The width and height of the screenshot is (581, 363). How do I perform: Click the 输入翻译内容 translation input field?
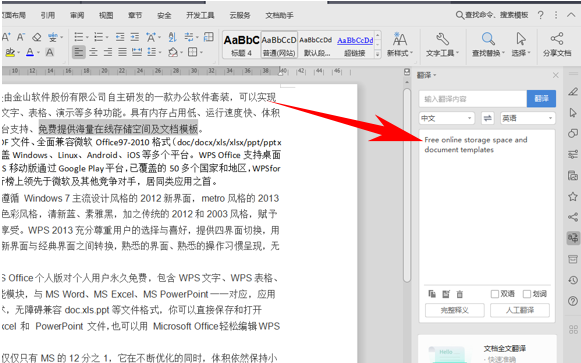pyautogui.click(x=473, y=99)
